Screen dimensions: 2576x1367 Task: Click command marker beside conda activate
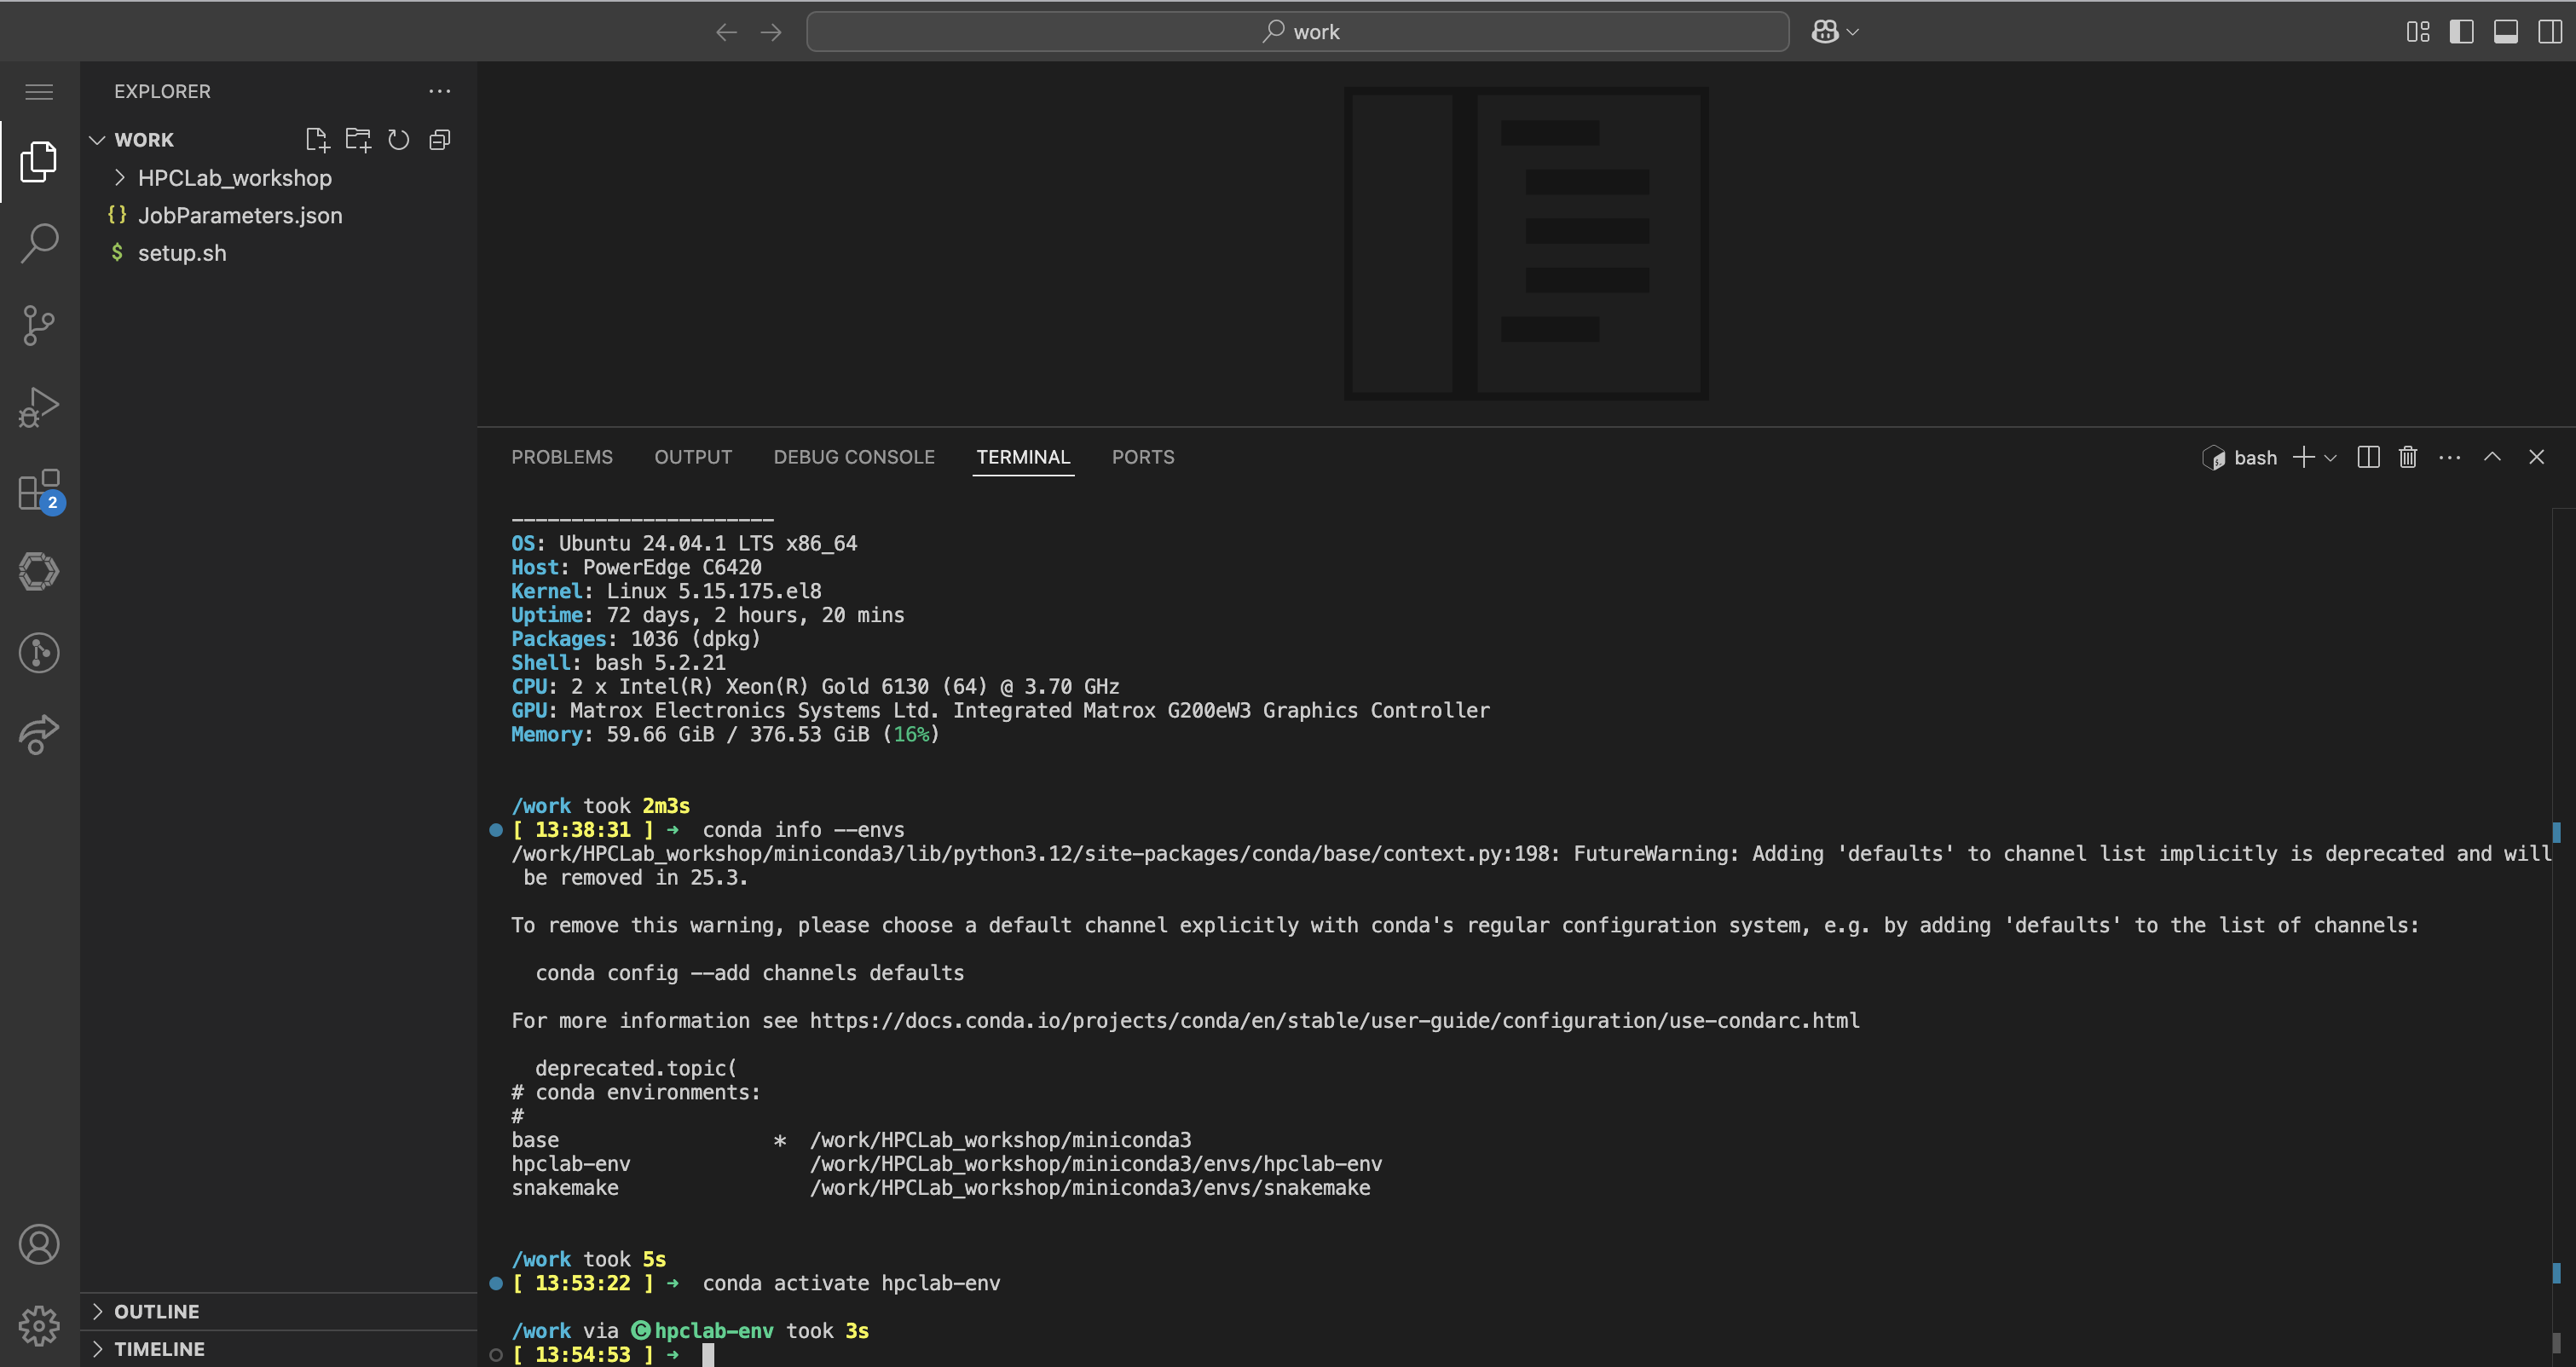coord(495,1283)
